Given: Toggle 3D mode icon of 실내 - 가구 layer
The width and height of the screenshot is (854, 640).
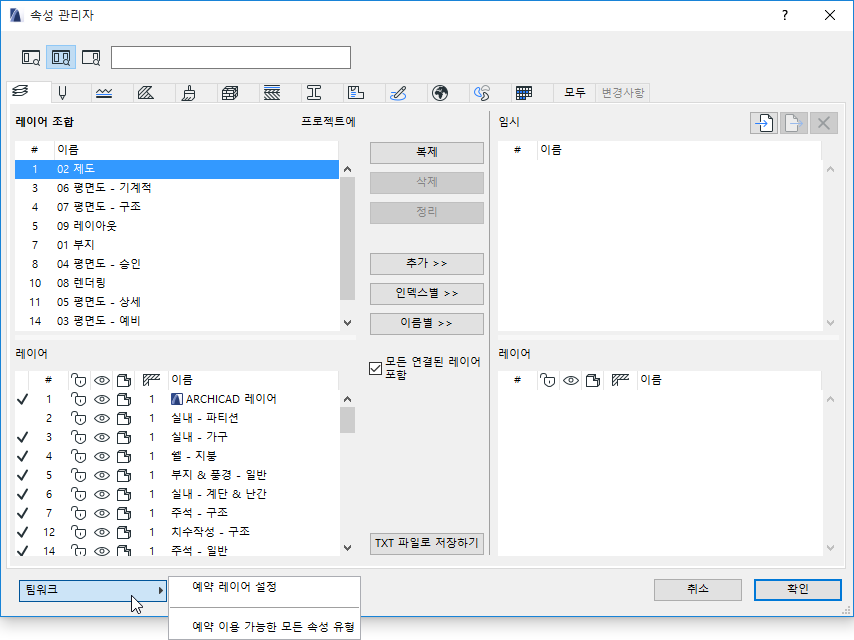Looking at the screenshot, I should pyautogui.click(x=124, y=437).
